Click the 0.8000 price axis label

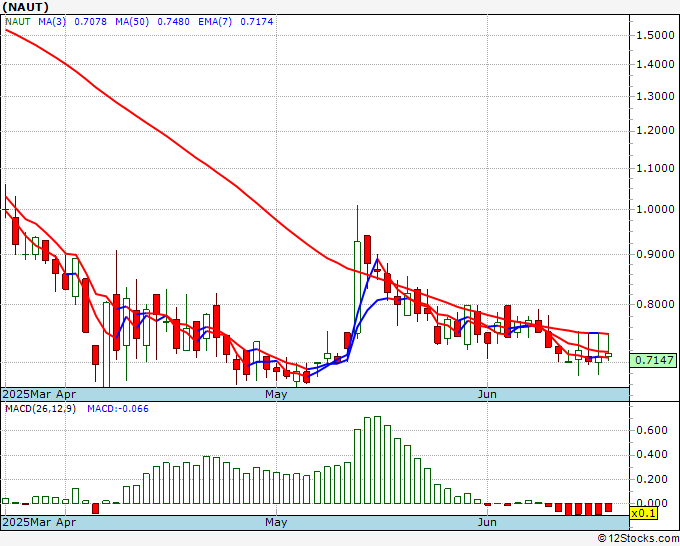click(655, 304)
